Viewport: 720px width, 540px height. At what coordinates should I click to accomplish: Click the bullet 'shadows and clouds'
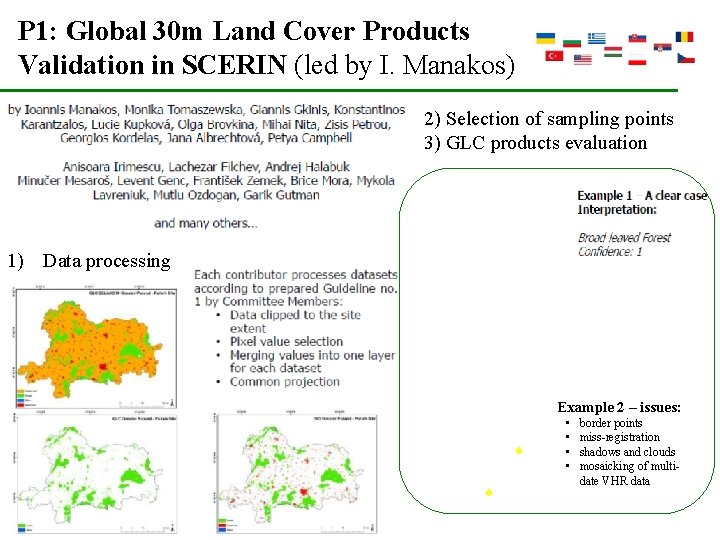(x=627, y=452)
